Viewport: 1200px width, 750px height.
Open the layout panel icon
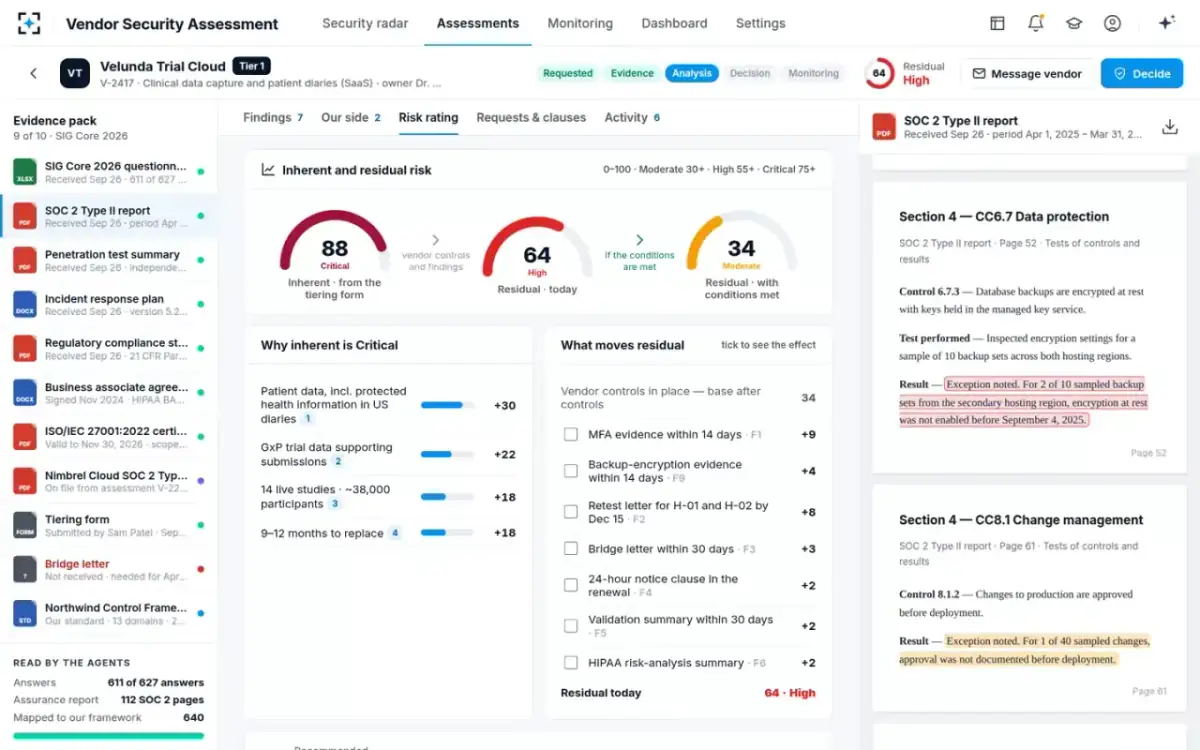[997, 23]
